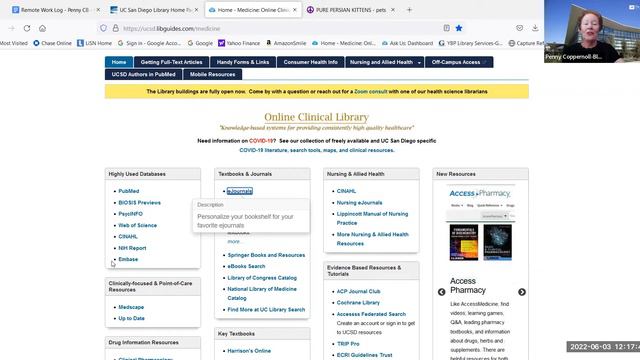Open Springer Books and Resources link
This screenshot has height=360, width=640.
click(266, 255)
